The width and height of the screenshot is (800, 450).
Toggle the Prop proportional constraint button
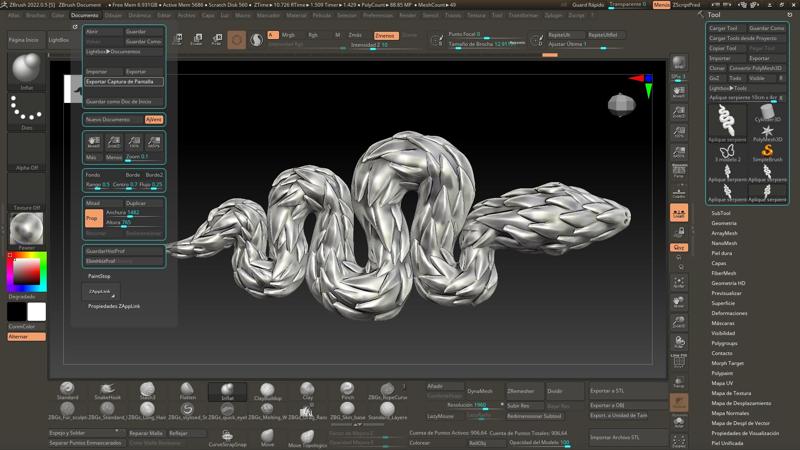point(93,218)
